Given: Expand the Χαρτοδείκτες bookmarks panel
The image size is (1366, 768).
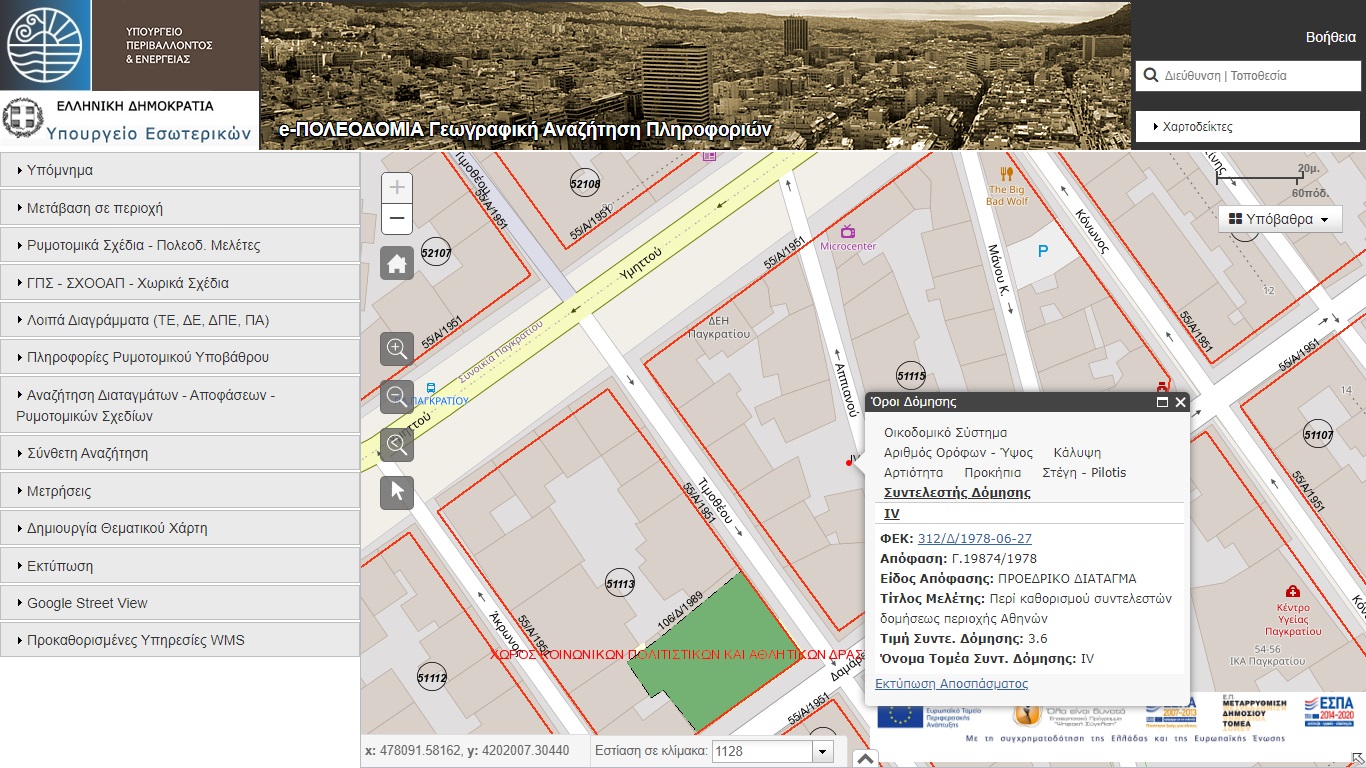Looking at the screenshot, I should pos(1247,127).
